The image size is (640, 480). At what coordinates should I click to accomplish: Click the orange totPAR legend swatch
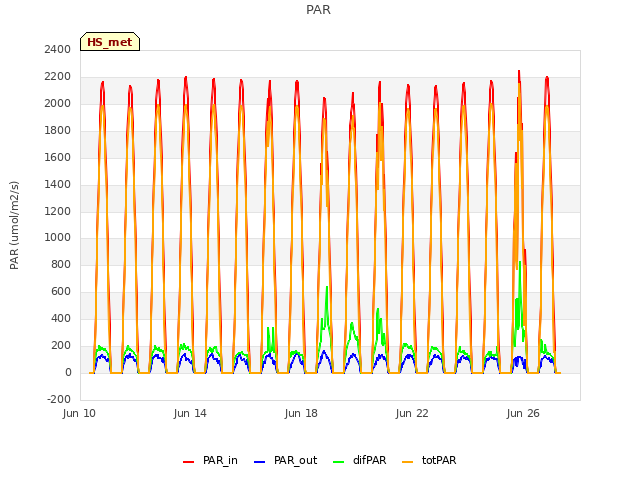pos(407,462)
